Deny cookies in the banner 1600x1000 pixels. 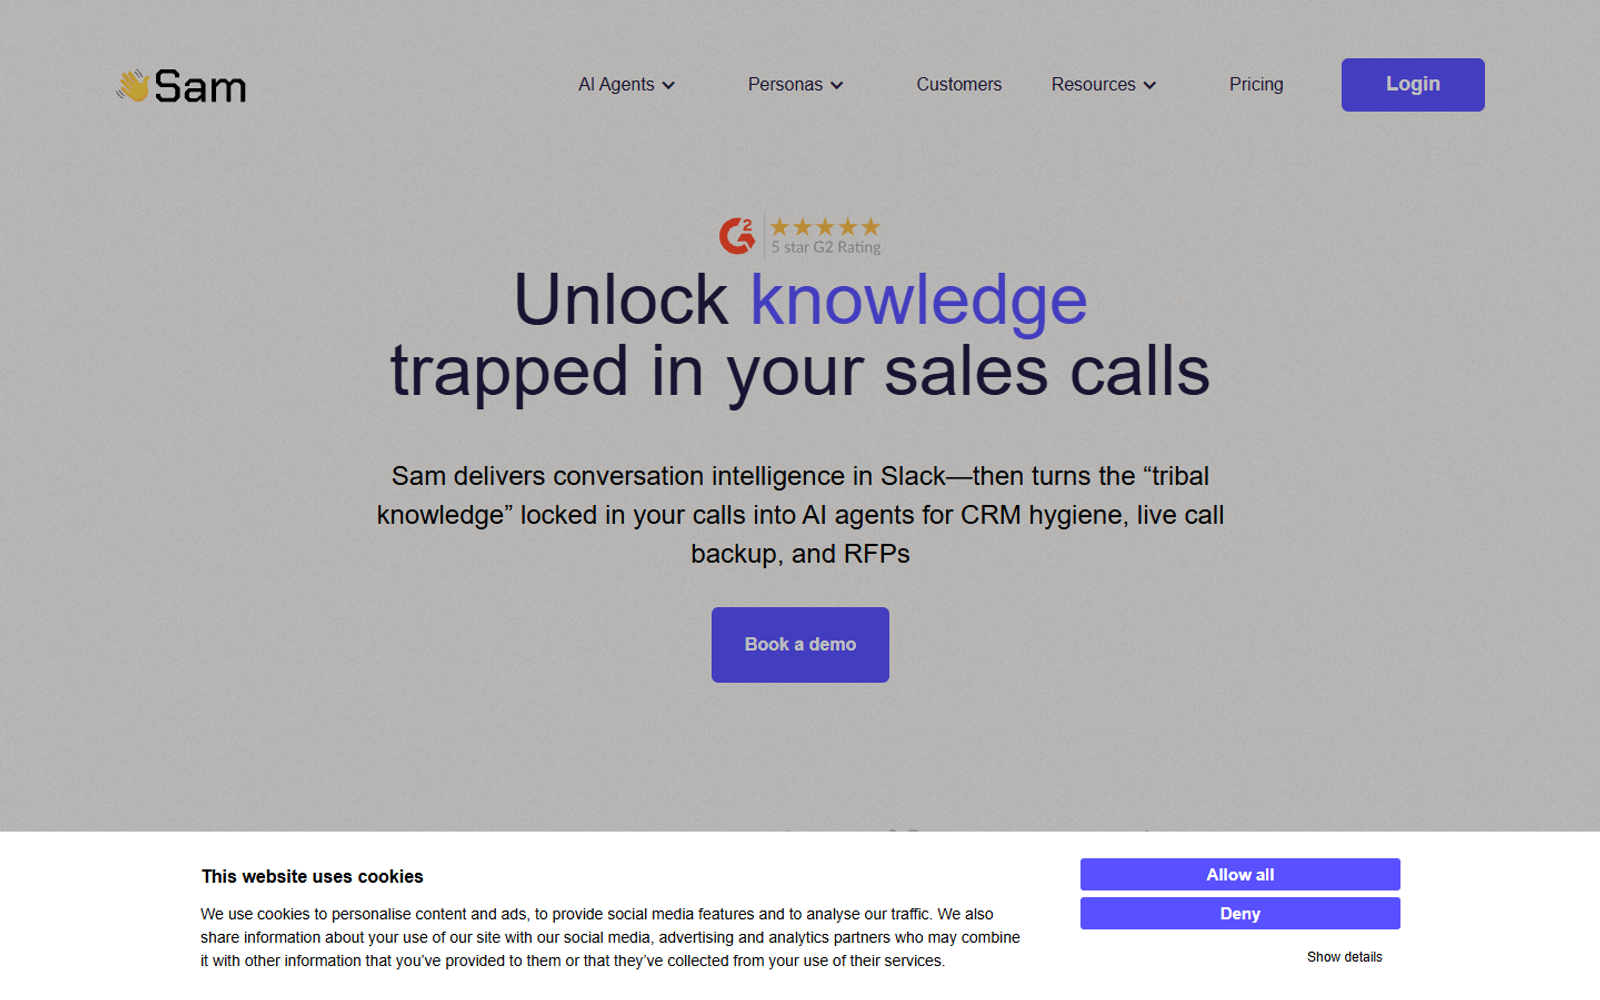[1240, 914]
